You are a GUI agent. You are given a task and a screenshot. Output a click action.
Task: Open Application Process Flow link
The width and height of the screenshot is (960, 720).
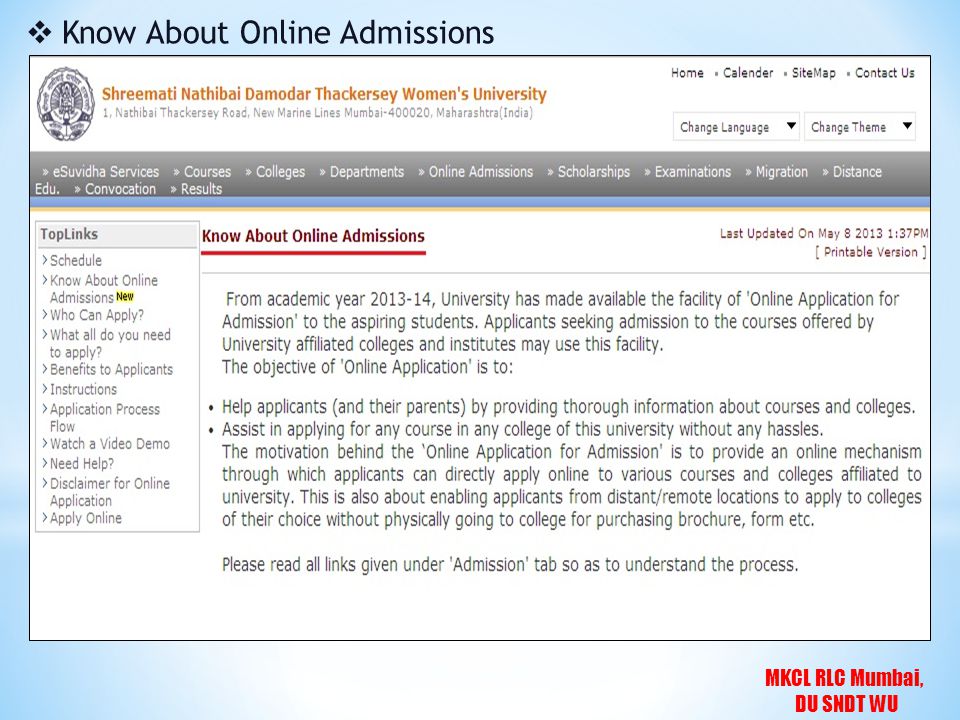(x=105, y=418)
